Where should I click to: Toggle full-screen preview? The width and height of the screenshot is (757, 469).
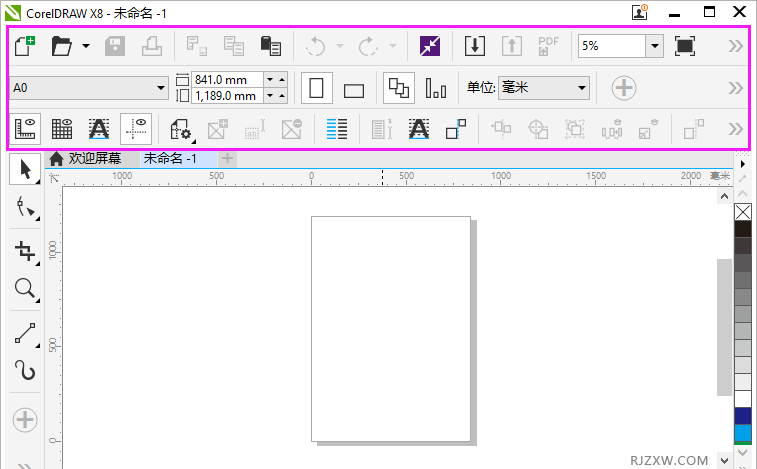click(685, 46)
